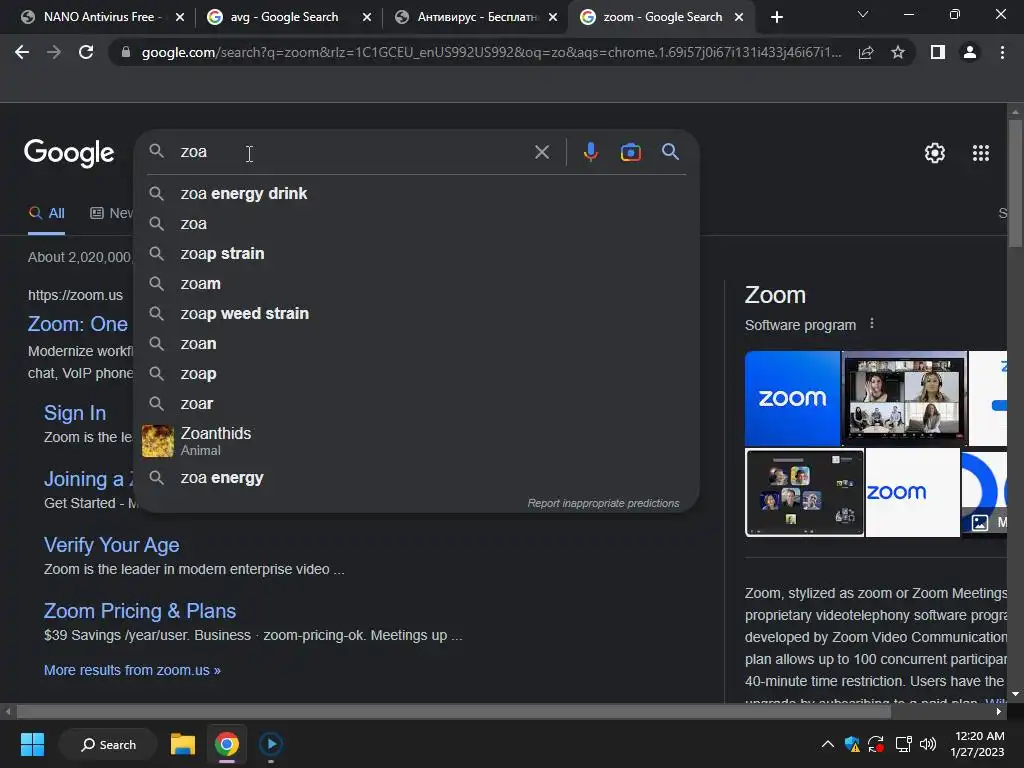This screenshot has width=1024, height=768.
Task: Click the browser back arrow
Action: (22, 52)
